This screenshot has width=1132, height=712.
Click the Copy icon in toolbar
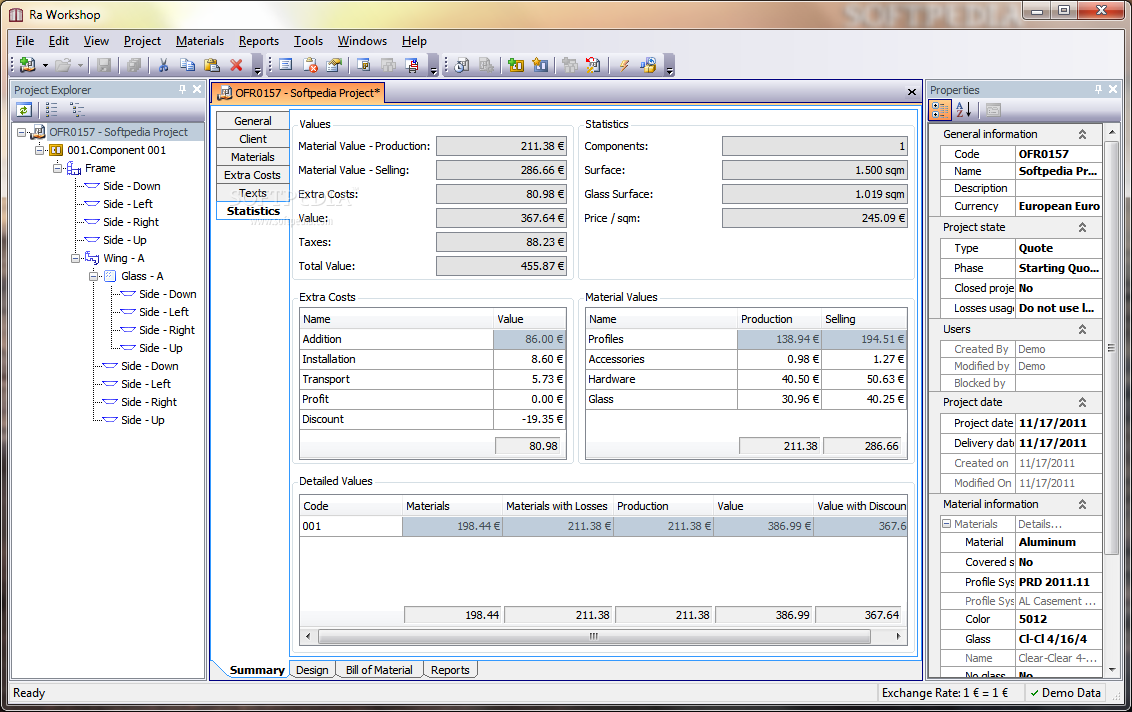(x=188, y=65)
